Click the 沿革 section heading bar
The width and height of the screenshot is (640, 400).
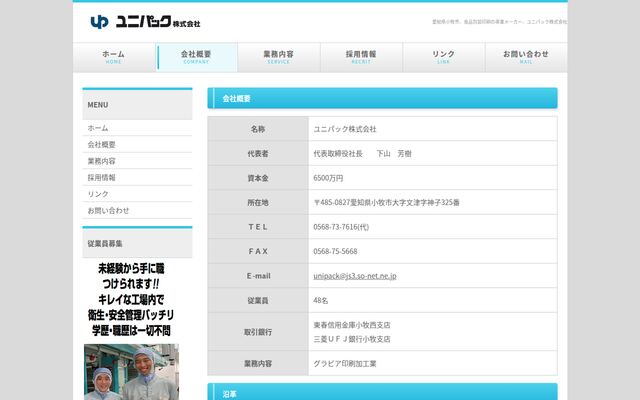pyautogui.click(x=382, y=392)
